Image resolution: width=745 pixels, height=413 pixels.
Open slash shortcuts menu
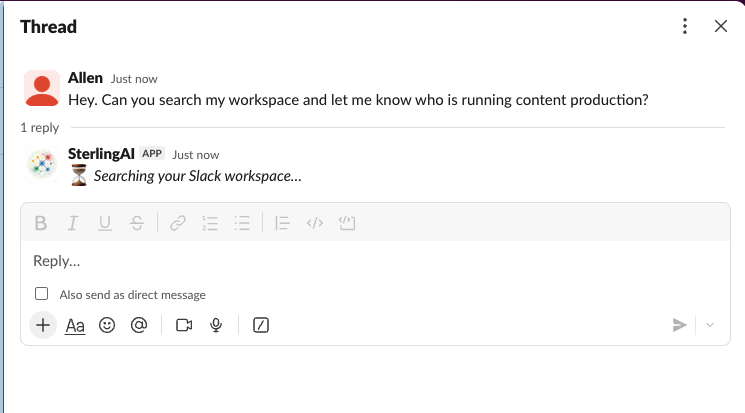261,325
